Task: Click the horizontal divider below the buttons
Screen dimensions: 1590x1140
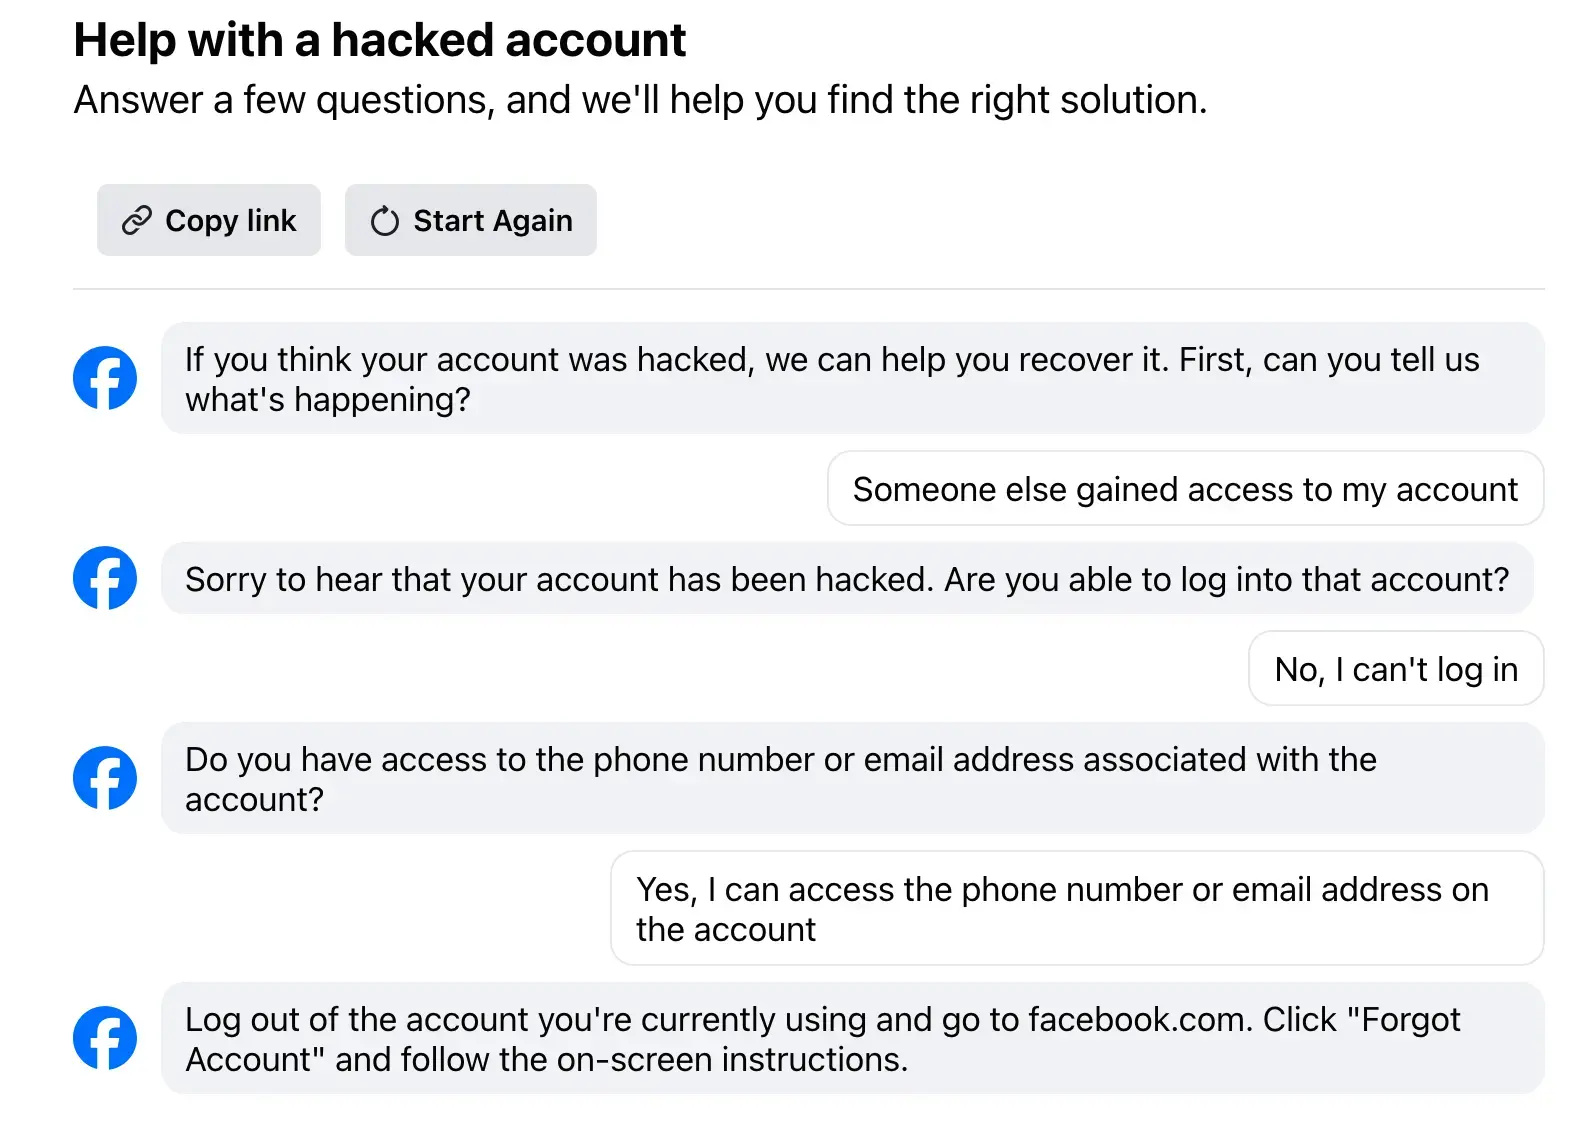Action: [x=809, y=289]
